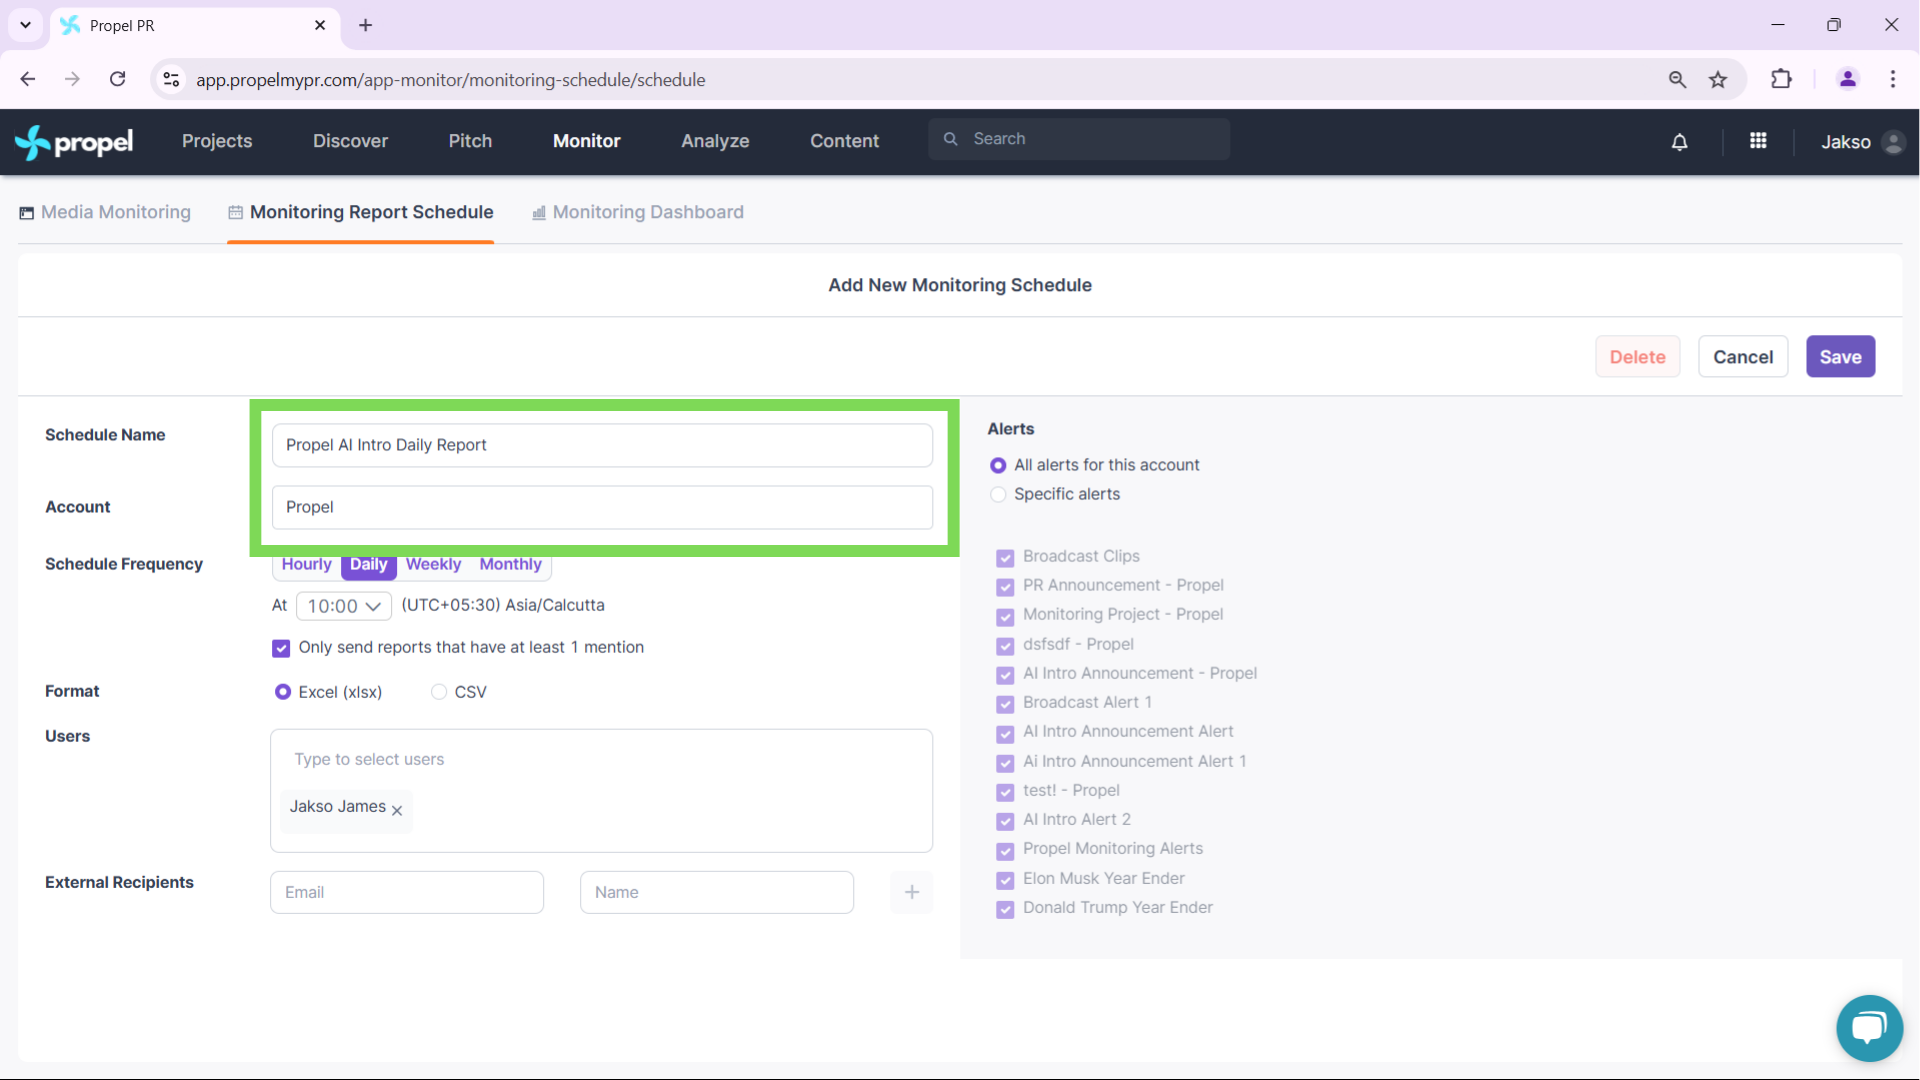Open the notifications bell
This screenshot has height=1080, width=1920.
coord(1680,142)
